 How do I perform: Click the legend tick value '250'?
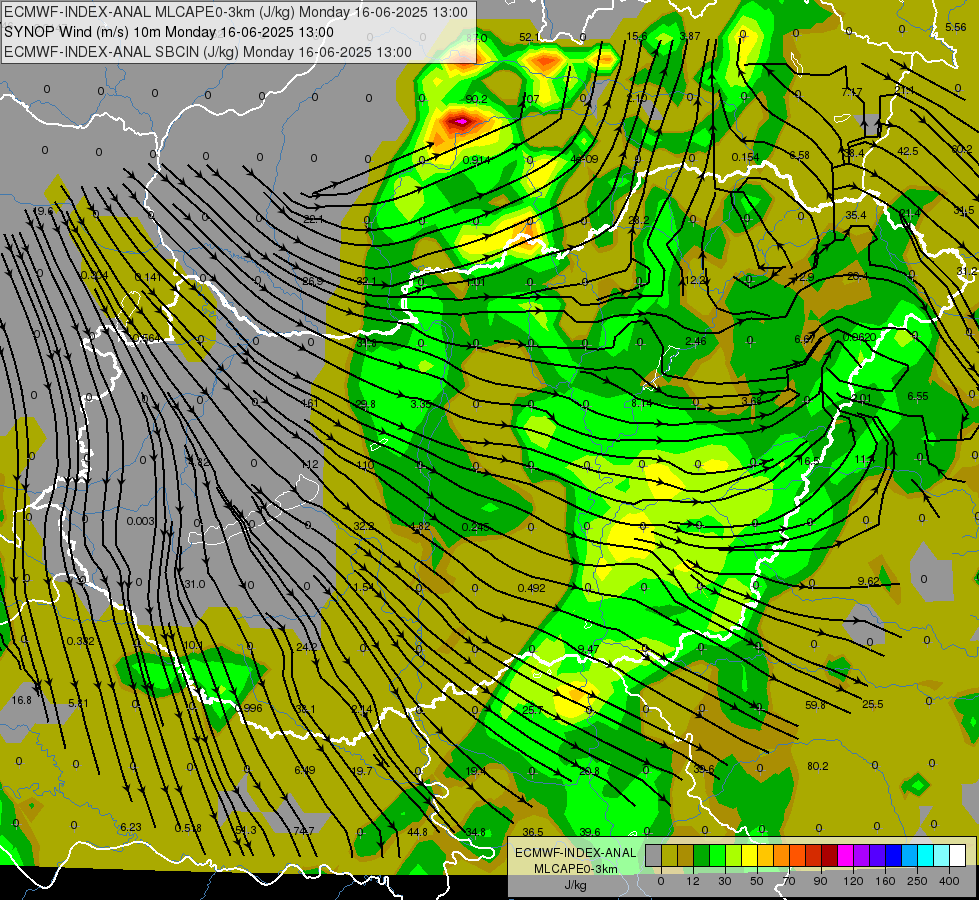click(917, 881)
